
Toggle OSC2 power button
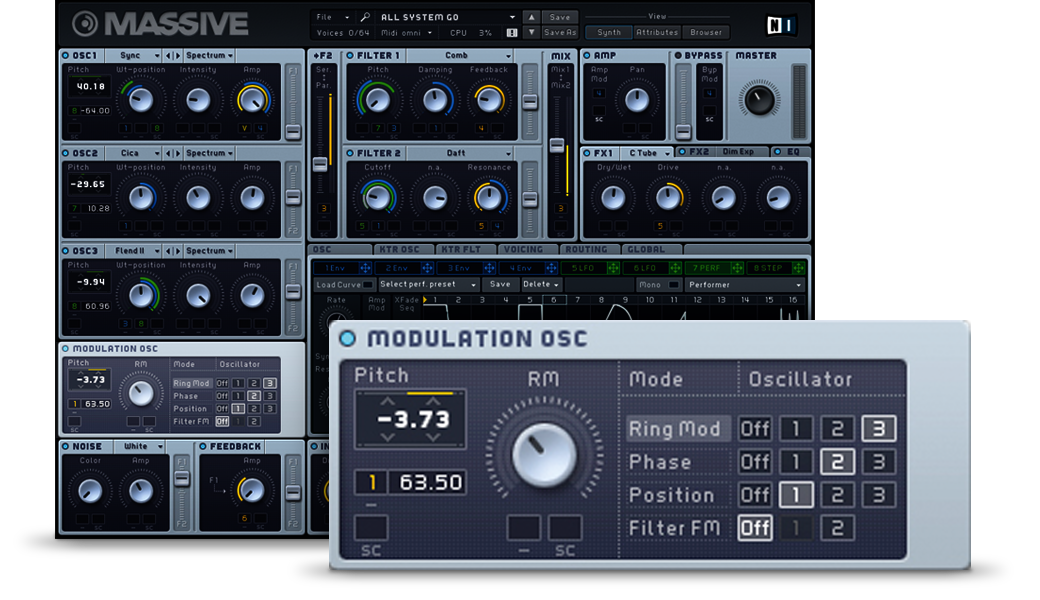coord(65,153)
